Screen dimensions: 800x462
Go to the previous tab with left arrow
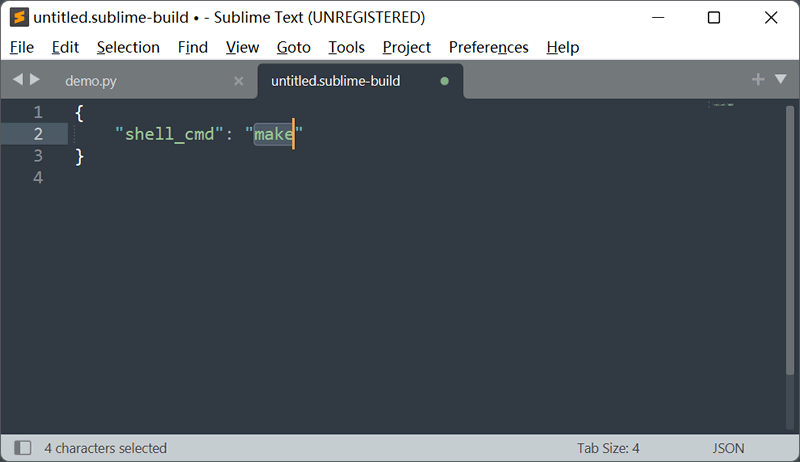coord(18,80)
